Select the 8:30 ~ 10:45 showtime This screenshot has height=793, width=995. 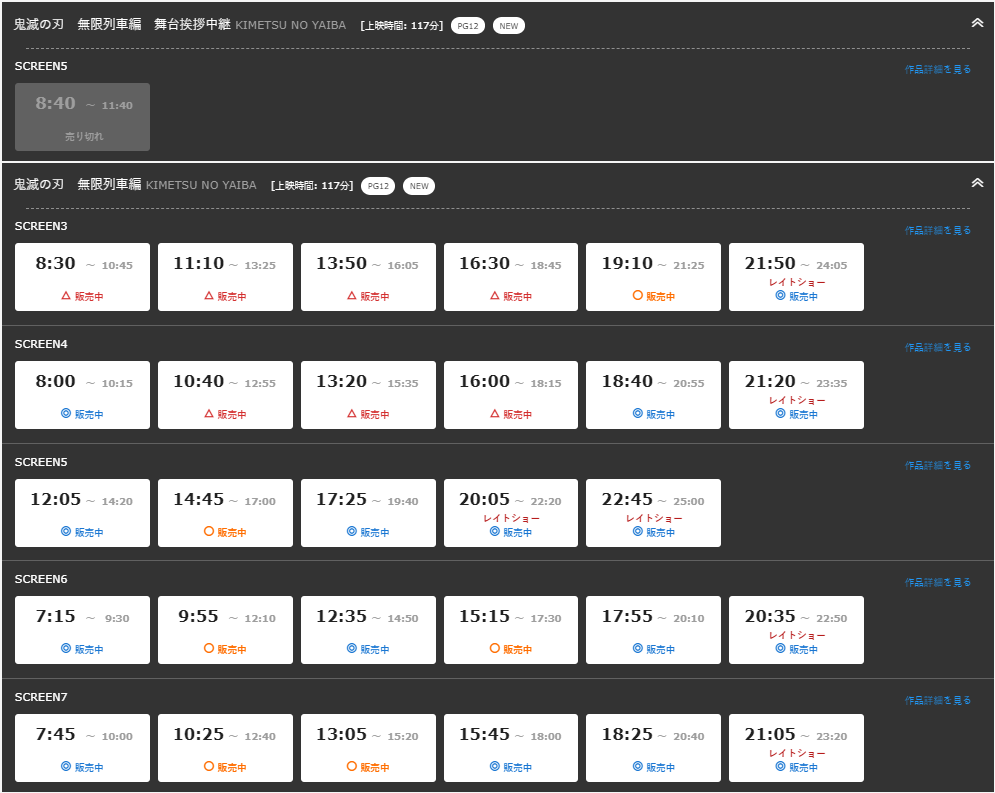[82, 277]
